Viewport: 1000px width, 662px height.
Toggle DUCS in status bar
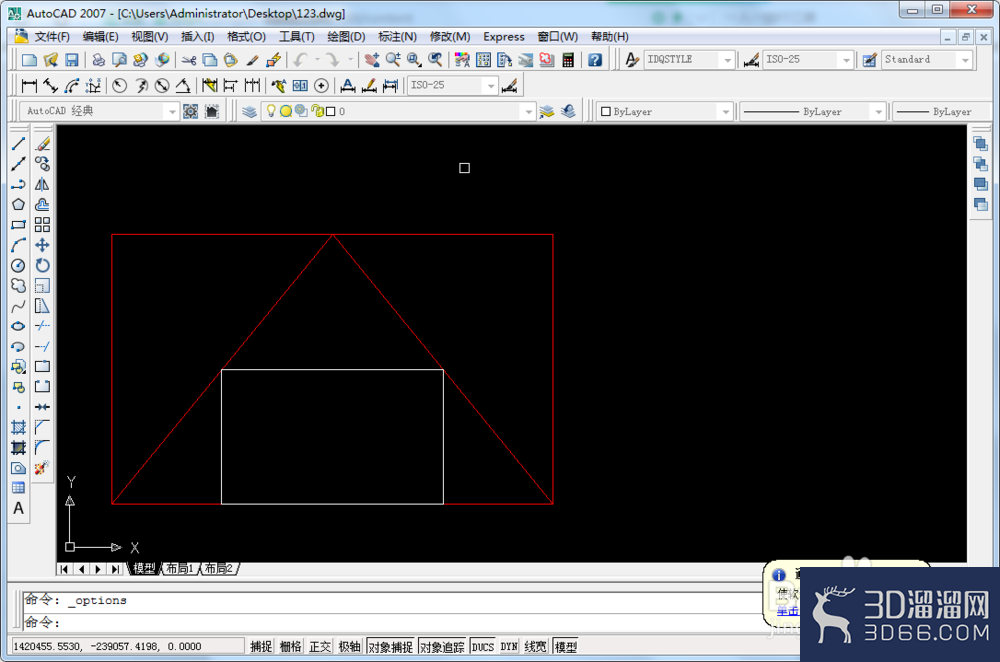[483, 647]
